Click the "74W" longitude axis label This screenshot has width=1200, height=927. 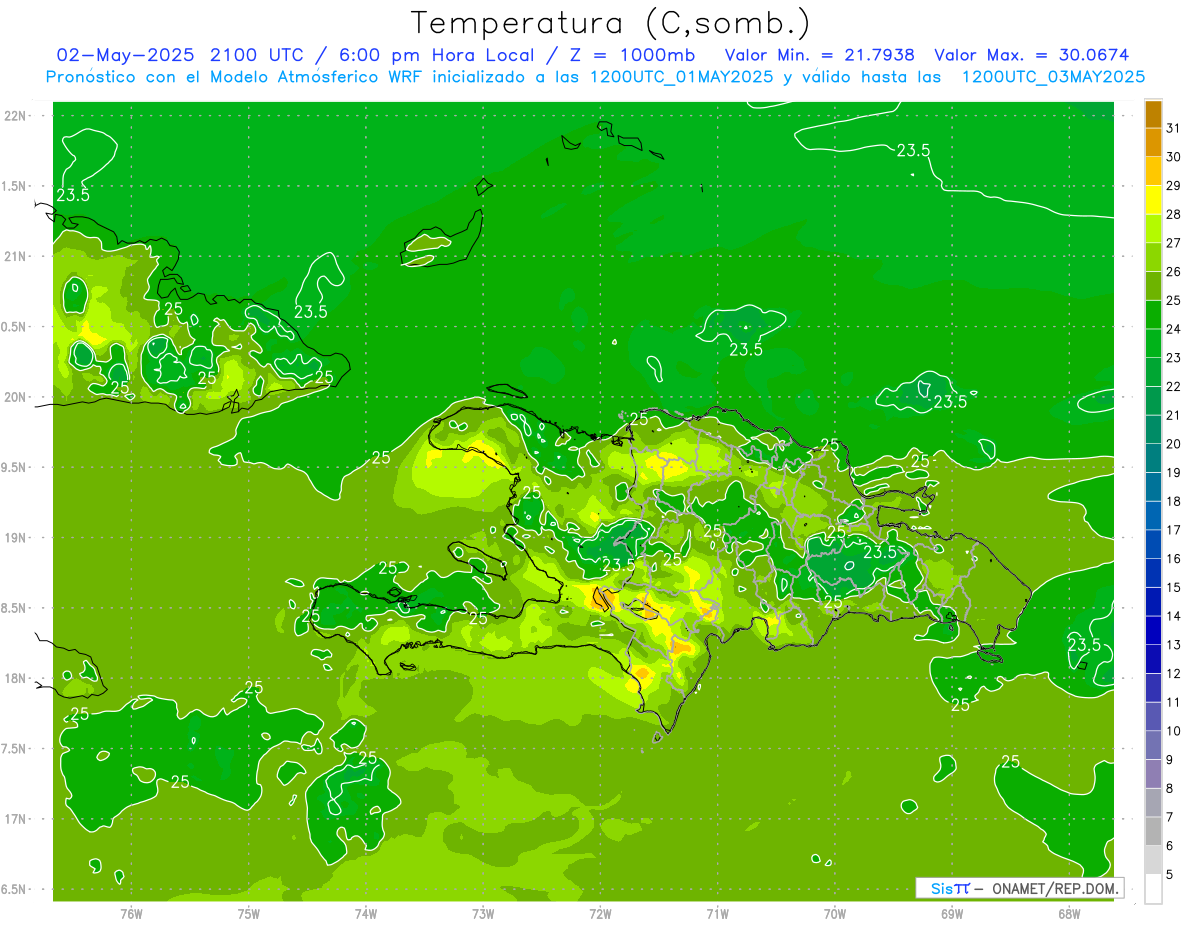click(366, 914)
